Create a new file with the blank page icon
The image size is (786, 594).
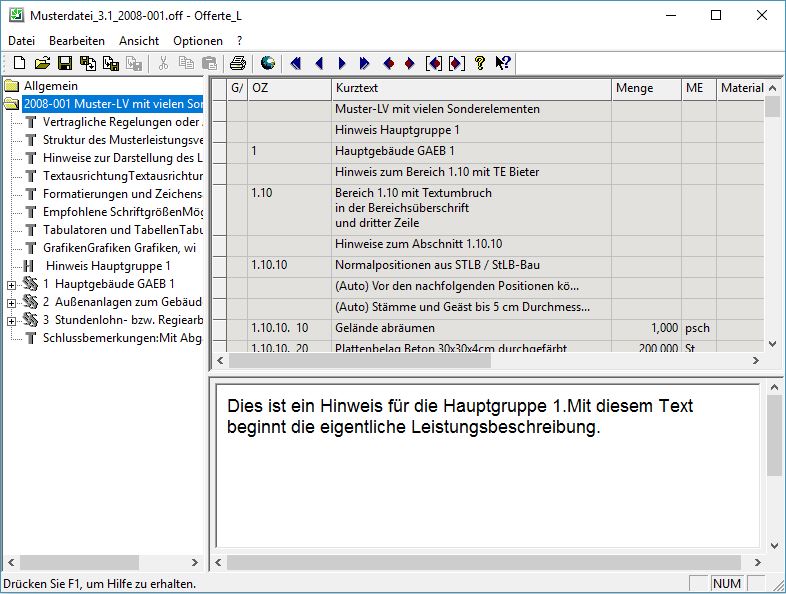click(x=20, y=63)
